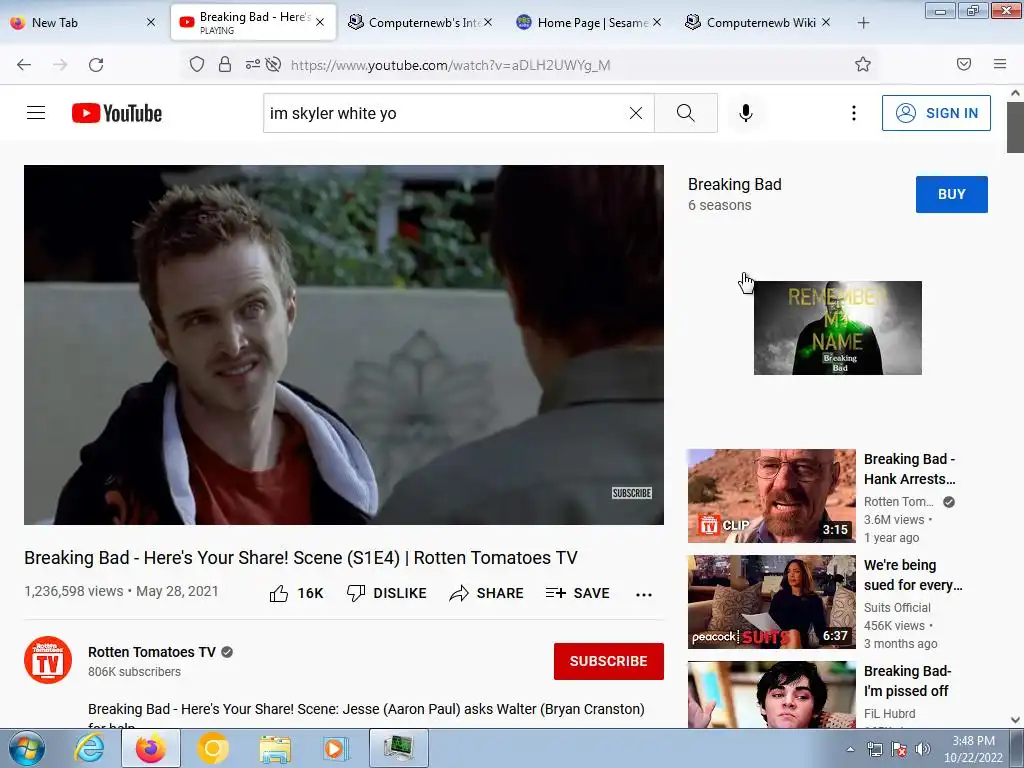Open Rotten Tomatoes TV channel avatar
The image size is (1024, 768).
(x=48, y=660)
